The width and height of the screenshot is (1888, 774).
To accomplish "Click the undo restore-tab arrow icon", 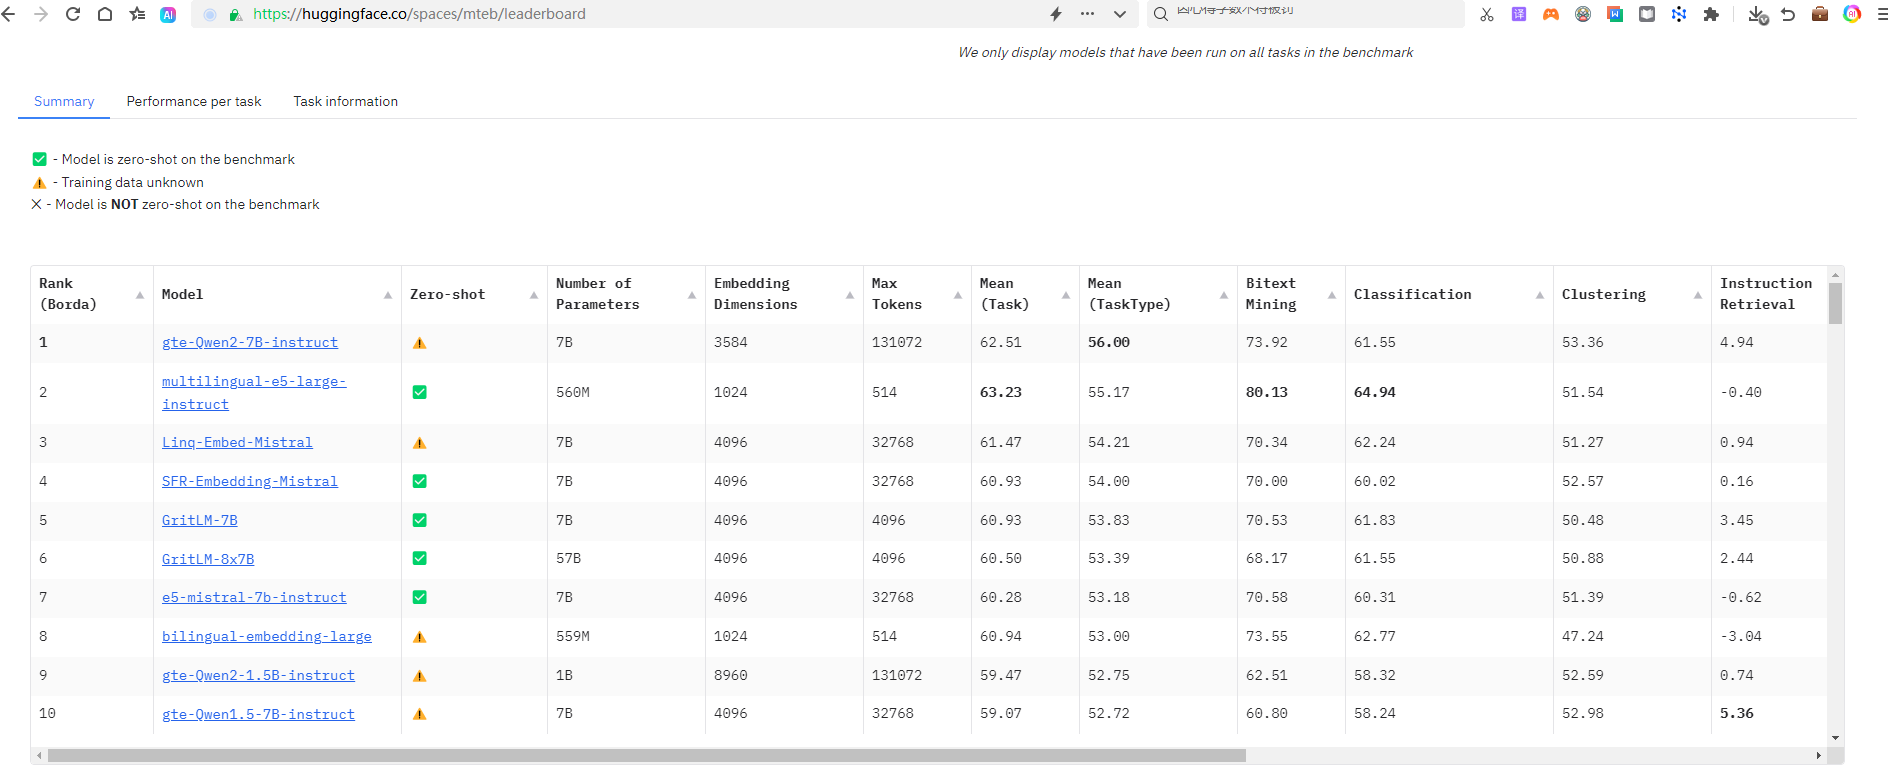I will pyautogui.click(x=1788, y=14).
